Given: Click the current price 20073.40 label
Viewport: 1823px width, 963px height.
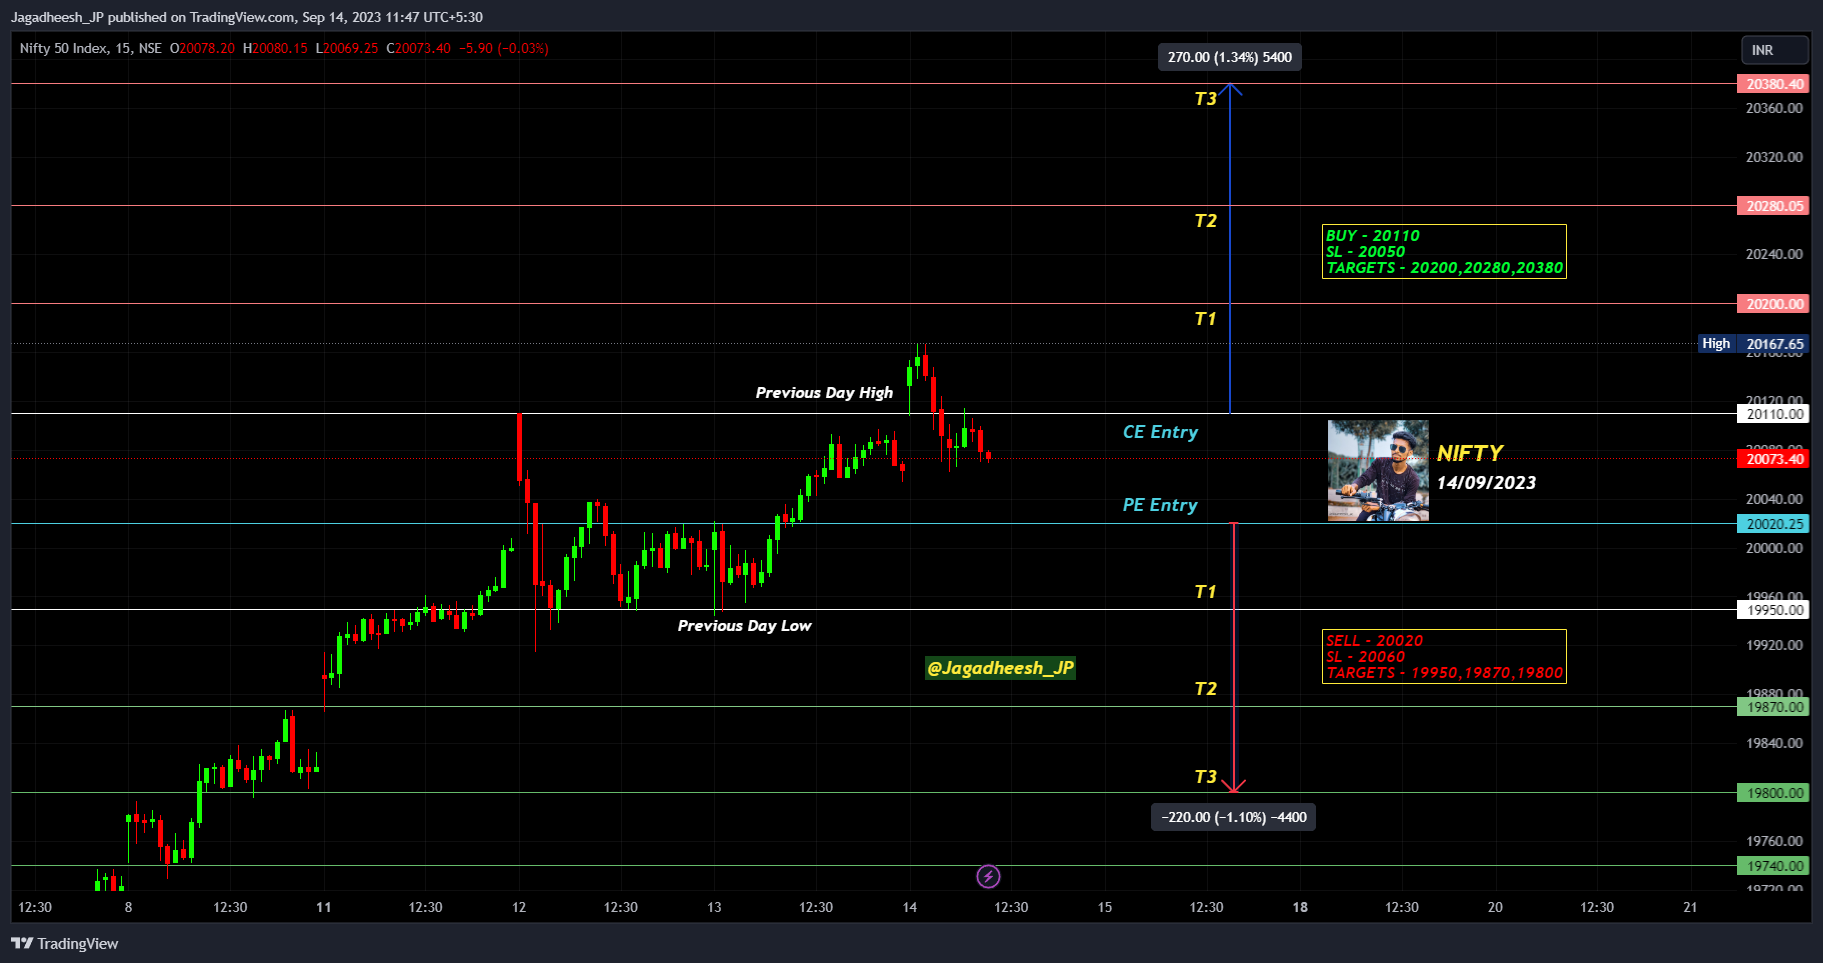Looking at the screenshot, I should click(x=1774, y=459).
